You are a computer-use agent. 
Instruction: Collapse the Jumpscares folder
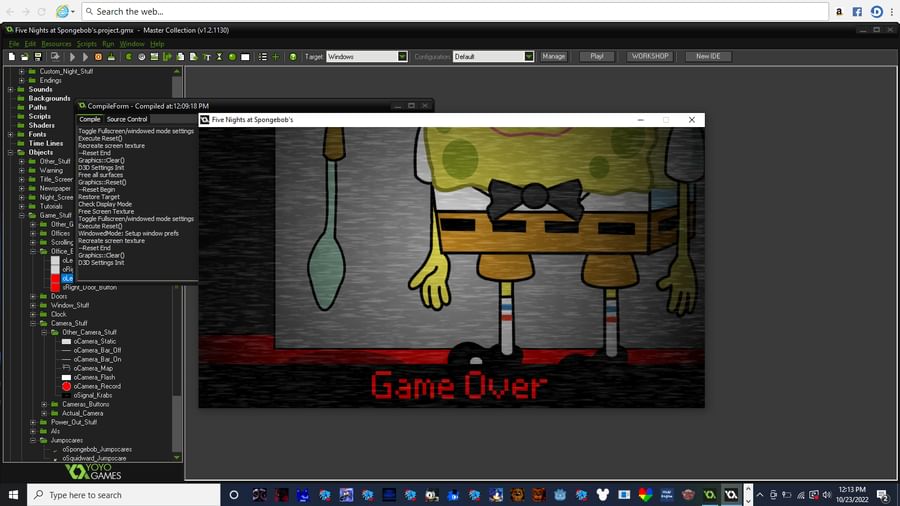point(33,441)
